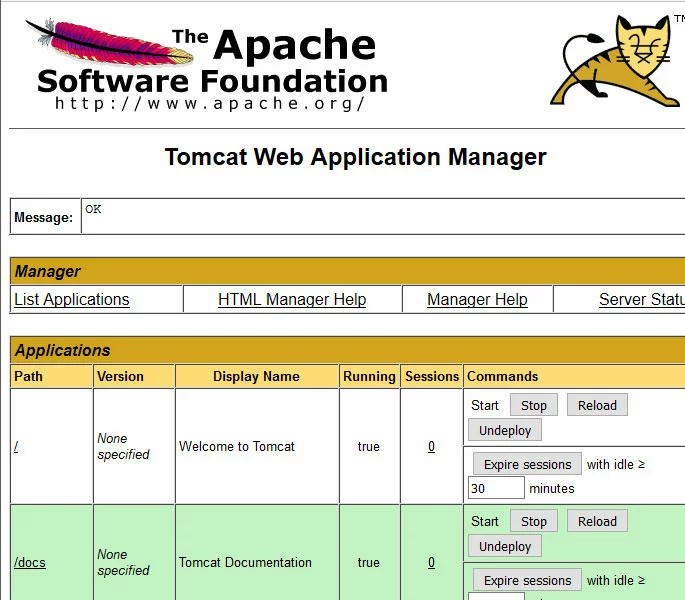Undeploy the Tomcat Documentation application
This screenshot has height=600, width=685.
coord(505,546)
